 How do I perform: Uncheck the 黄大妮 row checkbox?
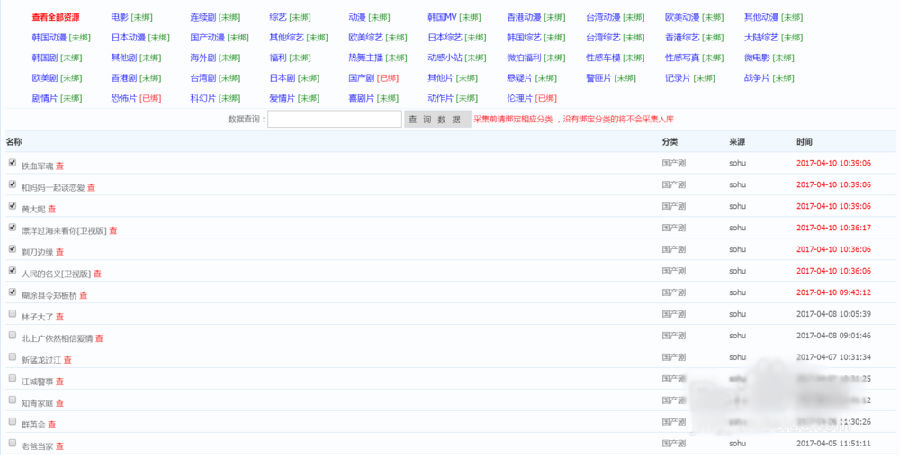pos(12,206)
